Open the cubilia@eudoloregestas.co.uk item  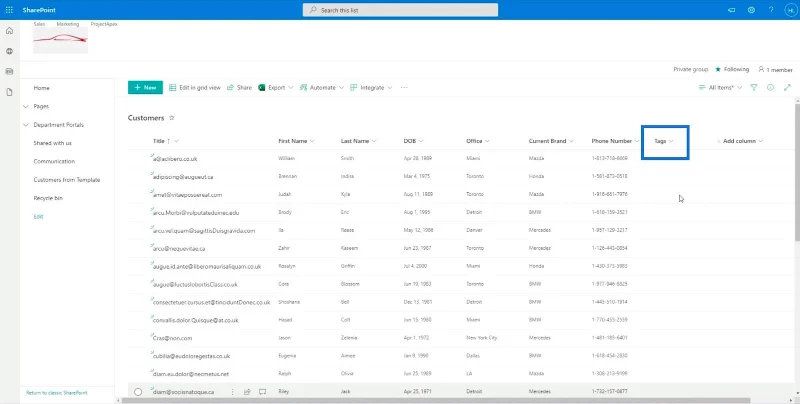tap(191, 356)
